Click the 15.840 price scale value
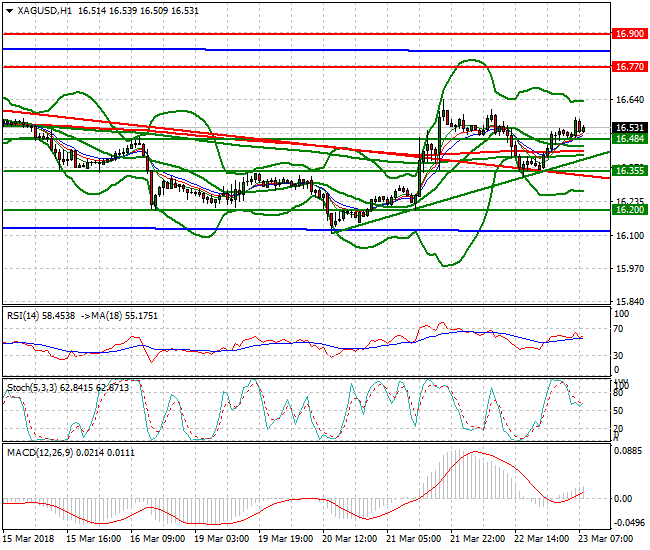The width and height of the screenshot is (650, 550). (629, 302)
